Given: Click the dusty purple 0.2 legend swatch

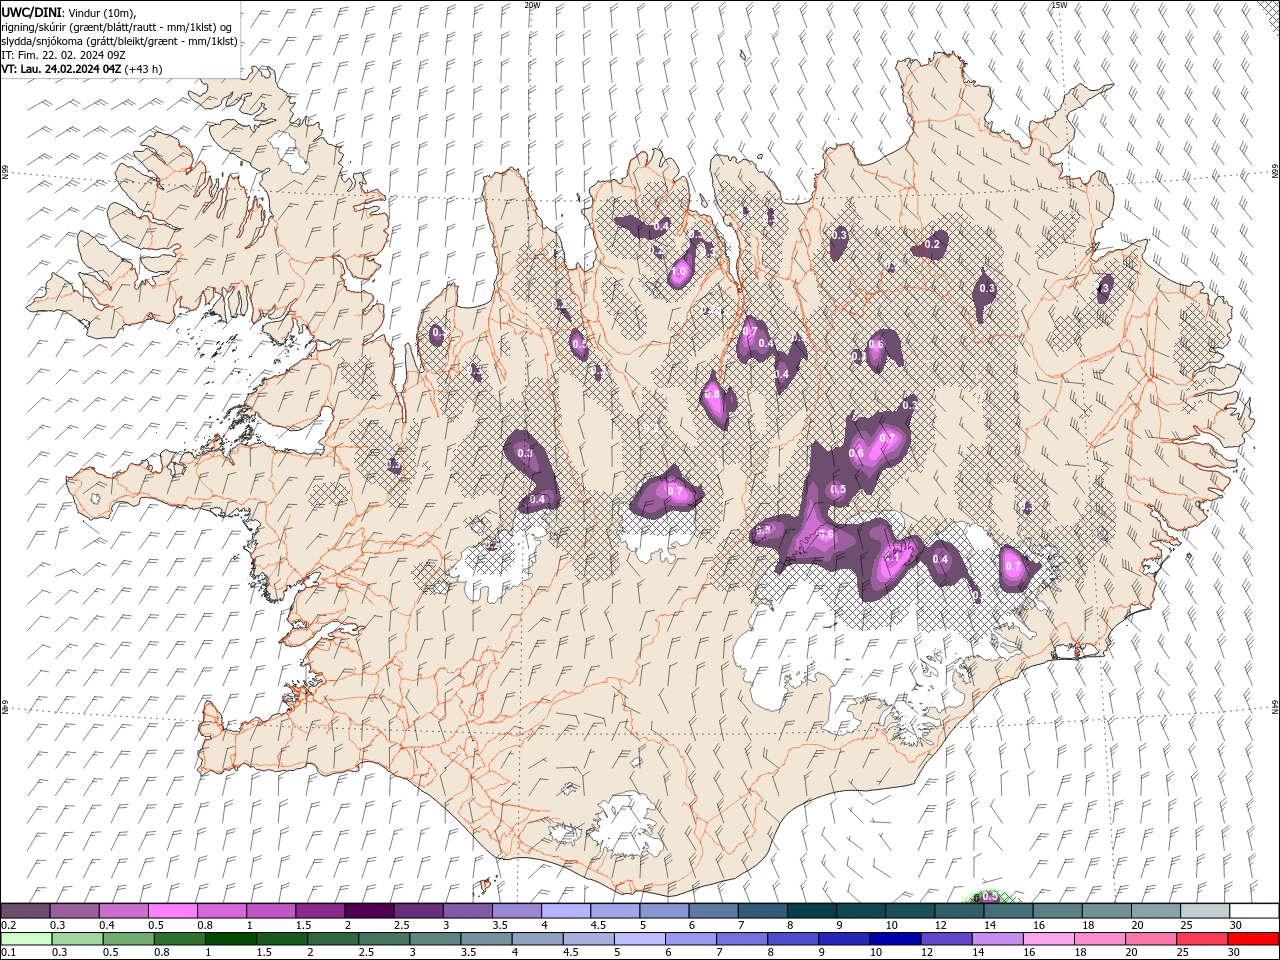Looking at the screenshot, I should pos(25,911).
